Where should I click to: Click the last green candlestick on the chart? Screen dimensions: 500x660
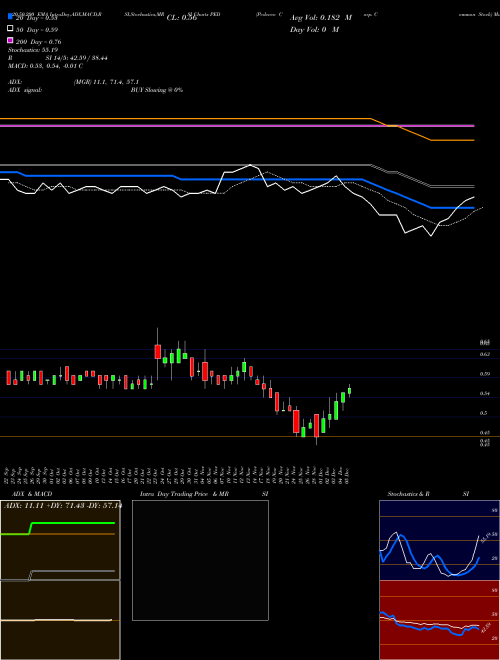pos(349,391)
